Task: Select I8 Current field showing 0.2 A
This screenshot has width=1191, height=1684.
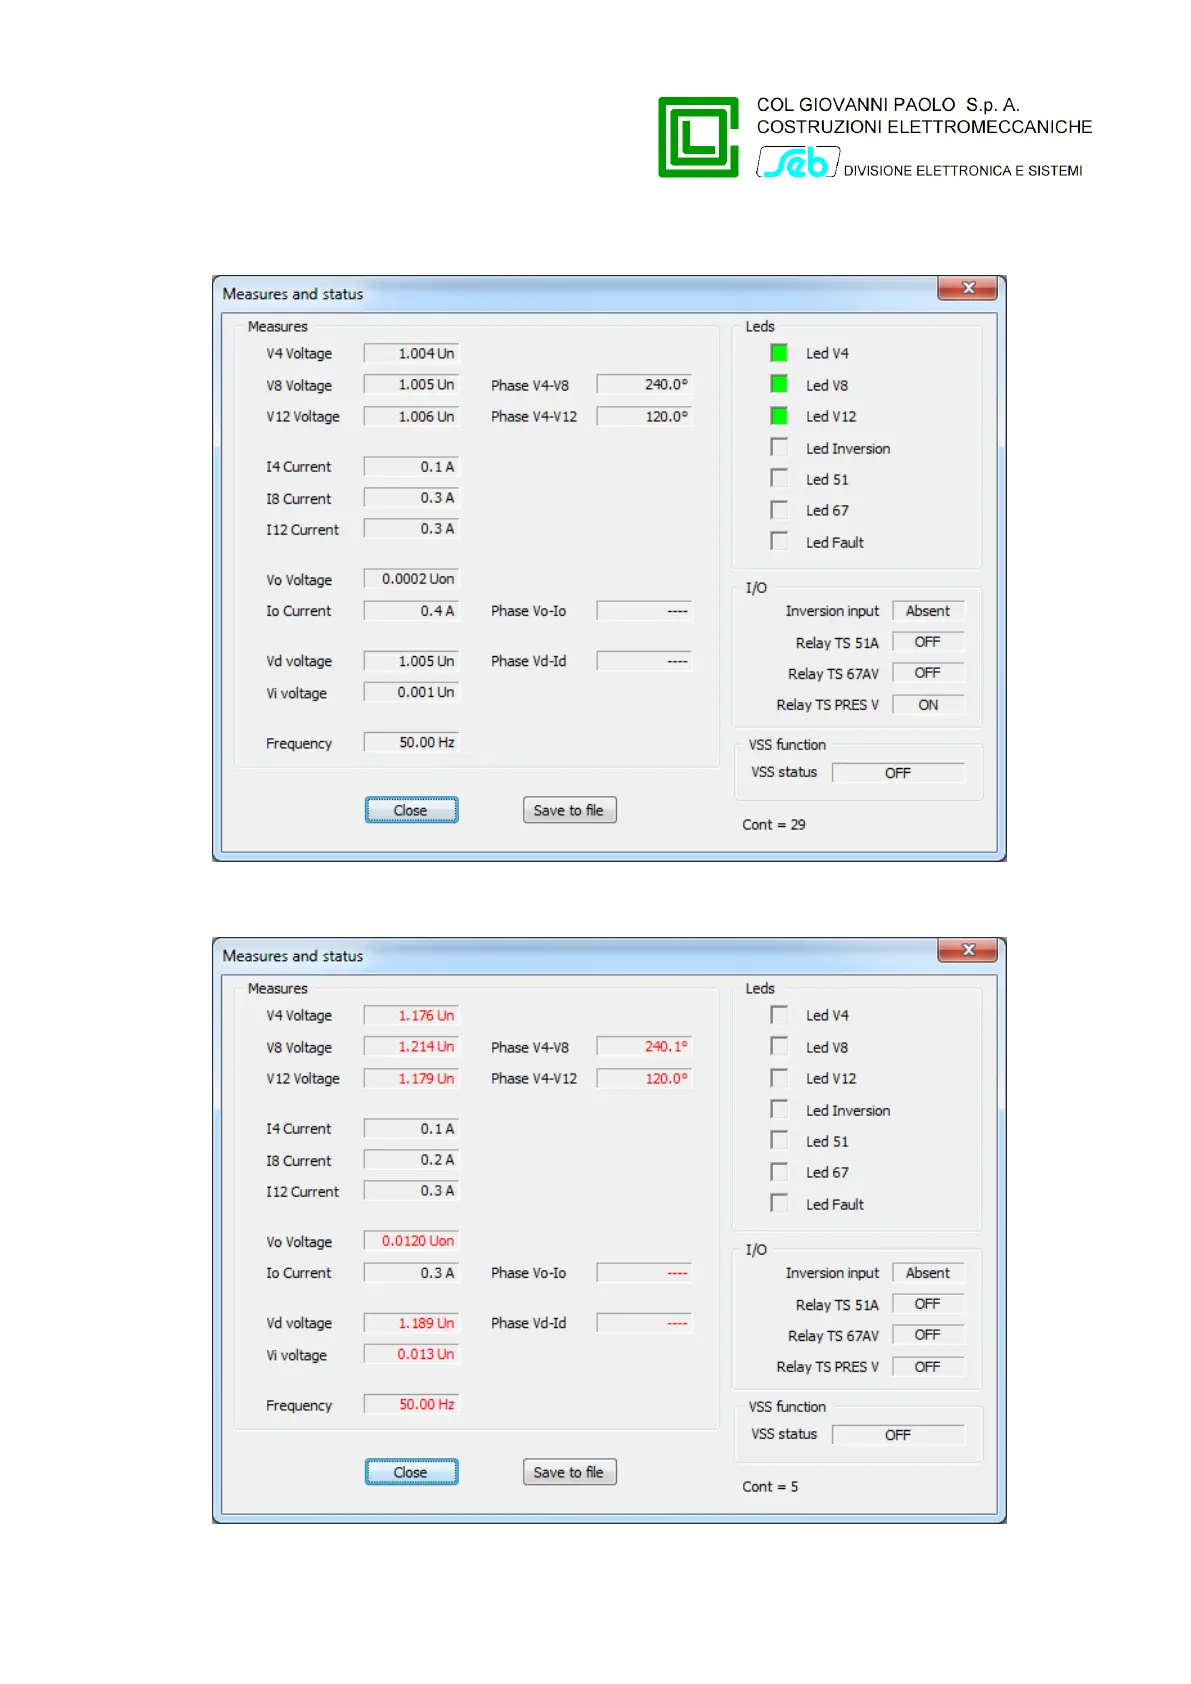Action: (x=411, y=1159)
